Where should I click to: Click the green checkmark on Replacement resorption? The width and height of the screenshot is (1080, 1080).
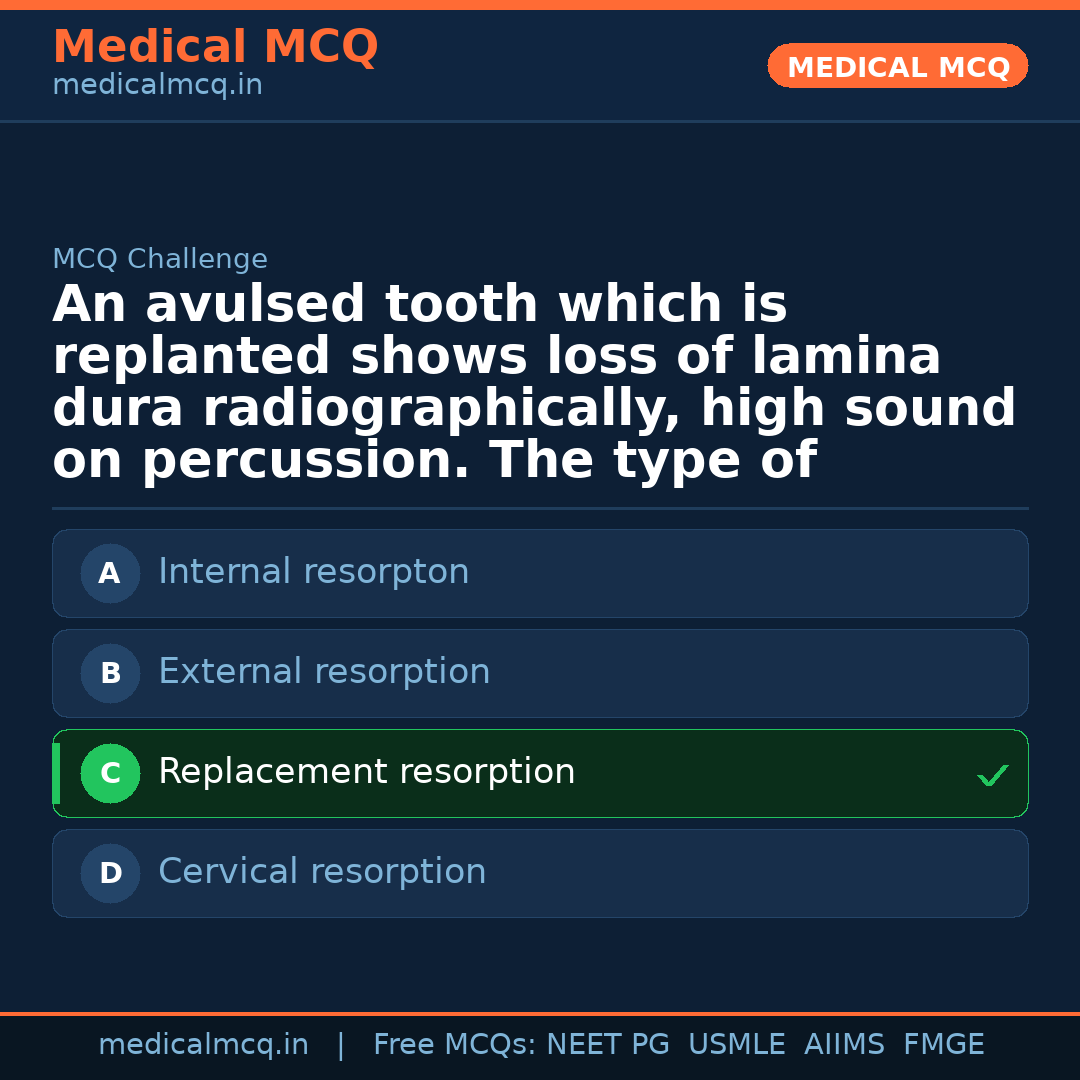(992, 775)
